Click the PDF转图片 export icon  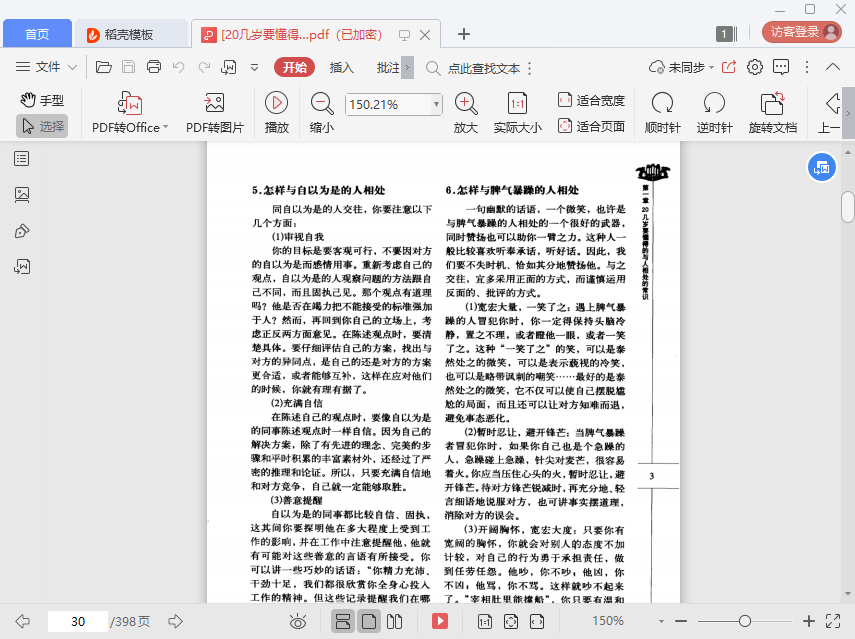pos(214,103)
